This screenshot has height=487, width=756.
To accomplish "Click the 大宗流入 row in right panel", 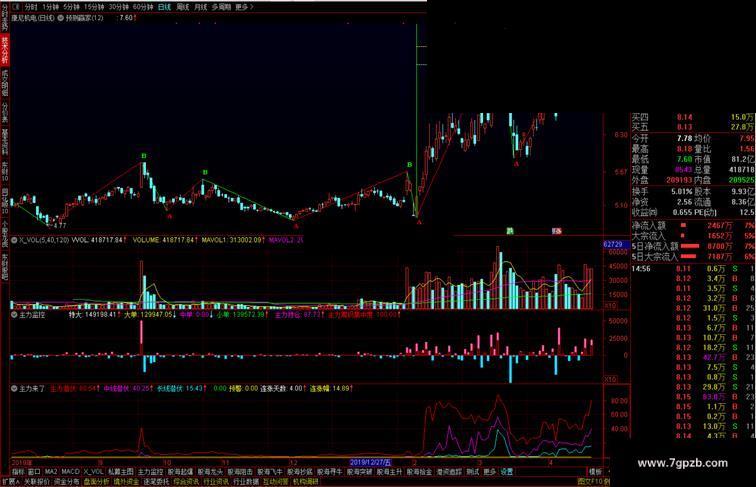I will point(693,236).
